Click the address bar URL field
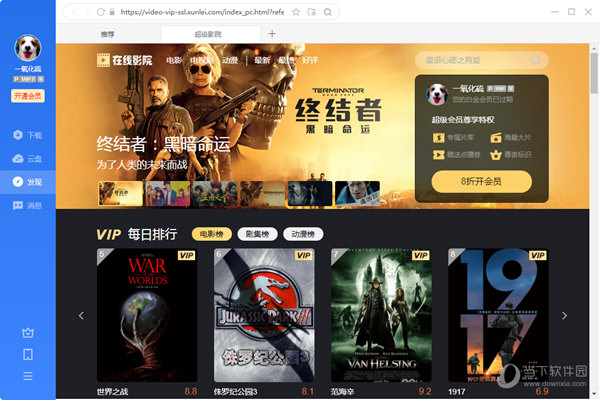Screen dimensions: 600x400 pos(202,12)
